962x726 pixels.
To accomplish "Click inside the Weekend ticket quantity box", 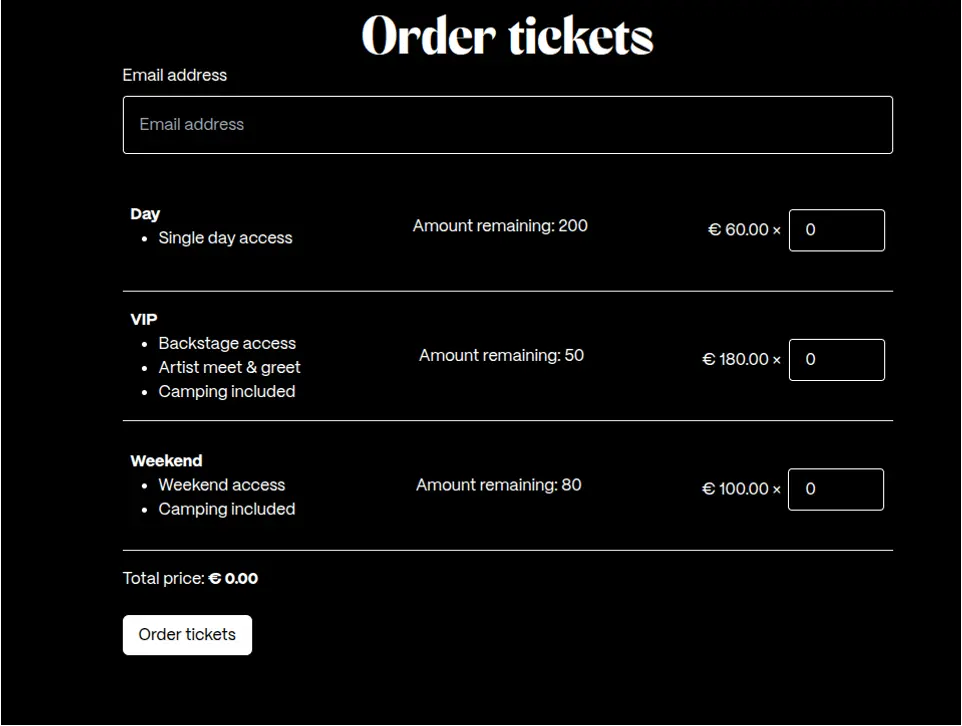I will (x=836, y=489).
